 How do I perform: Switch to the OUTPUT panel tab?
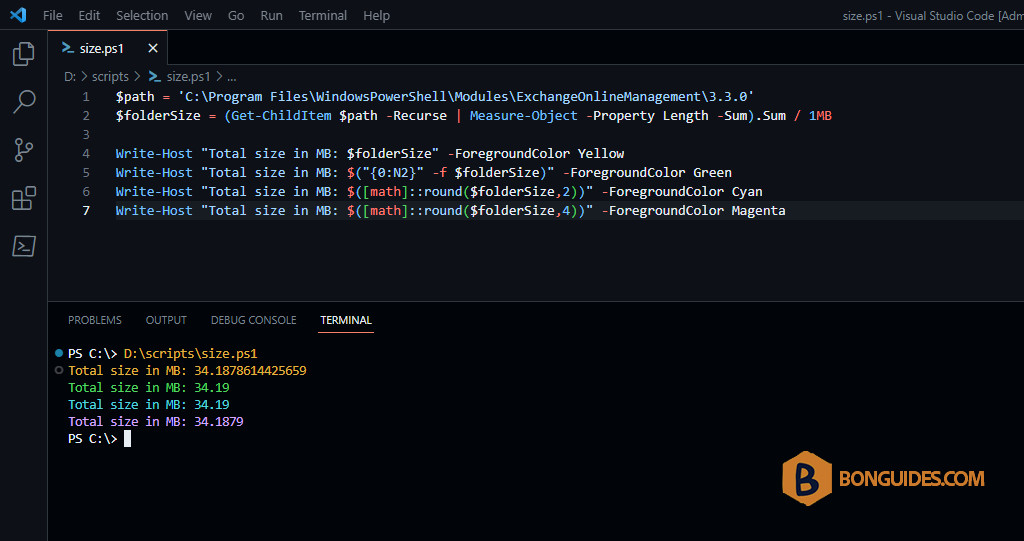tap(166, 320)
